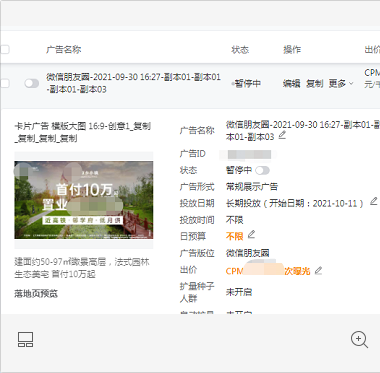Click the 不限 daily budget value
This screenshot has height=373, width=380.
coord(234,236)
